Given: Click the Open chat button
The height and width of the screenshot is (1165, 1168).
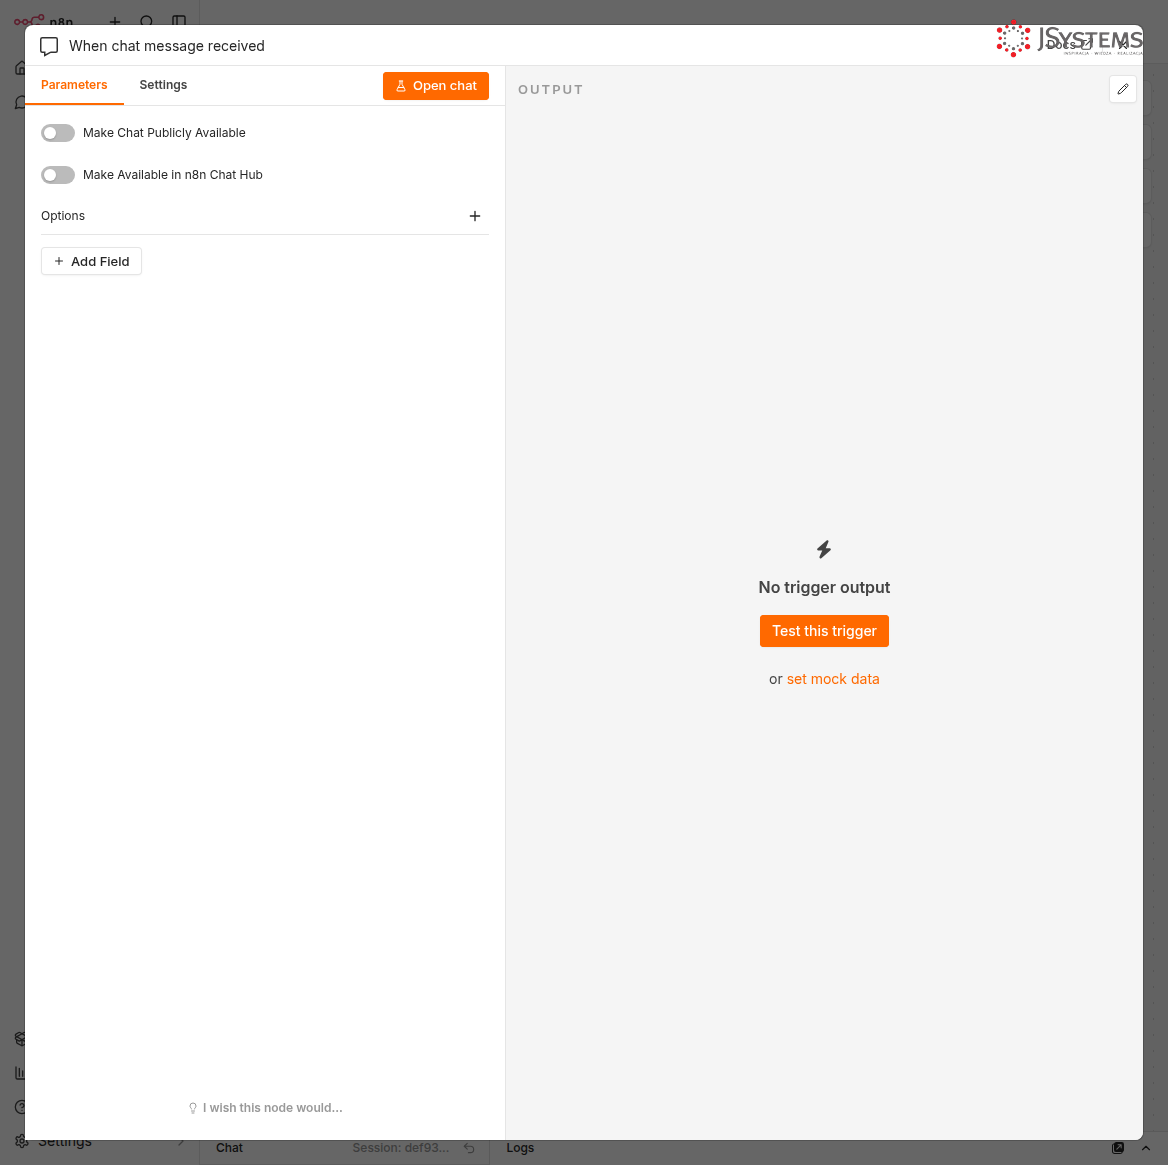Looking at the screenshot, I should (x=436, y=86).
